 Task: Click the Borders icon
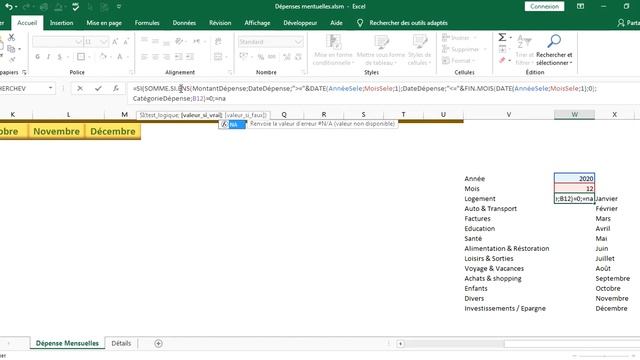[81, 57]
